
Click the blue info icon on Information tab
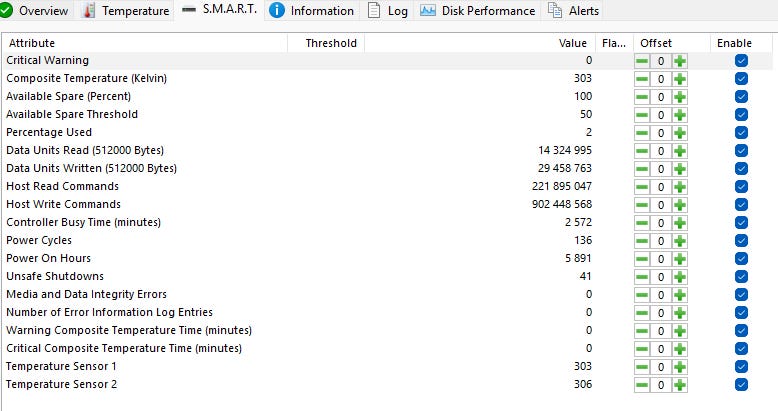click(277, 11)
